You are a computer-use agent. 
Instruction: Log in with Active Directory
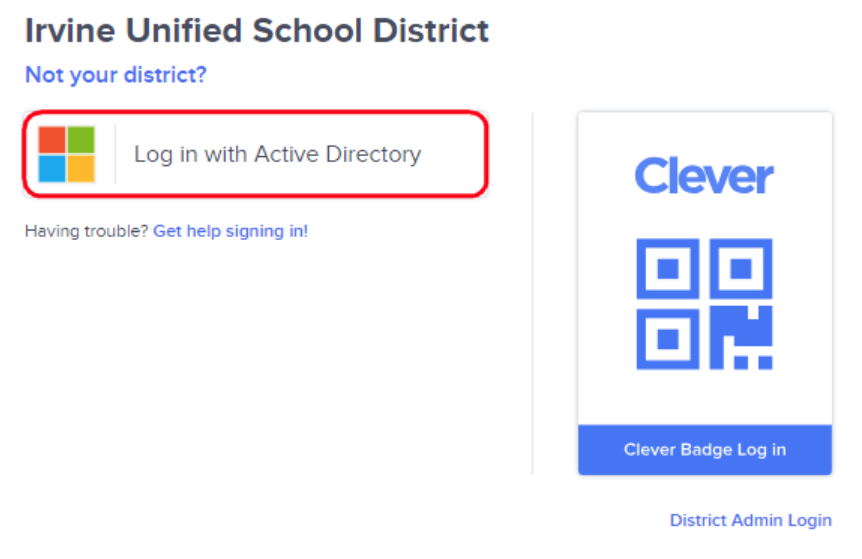(x=256, y=154)
